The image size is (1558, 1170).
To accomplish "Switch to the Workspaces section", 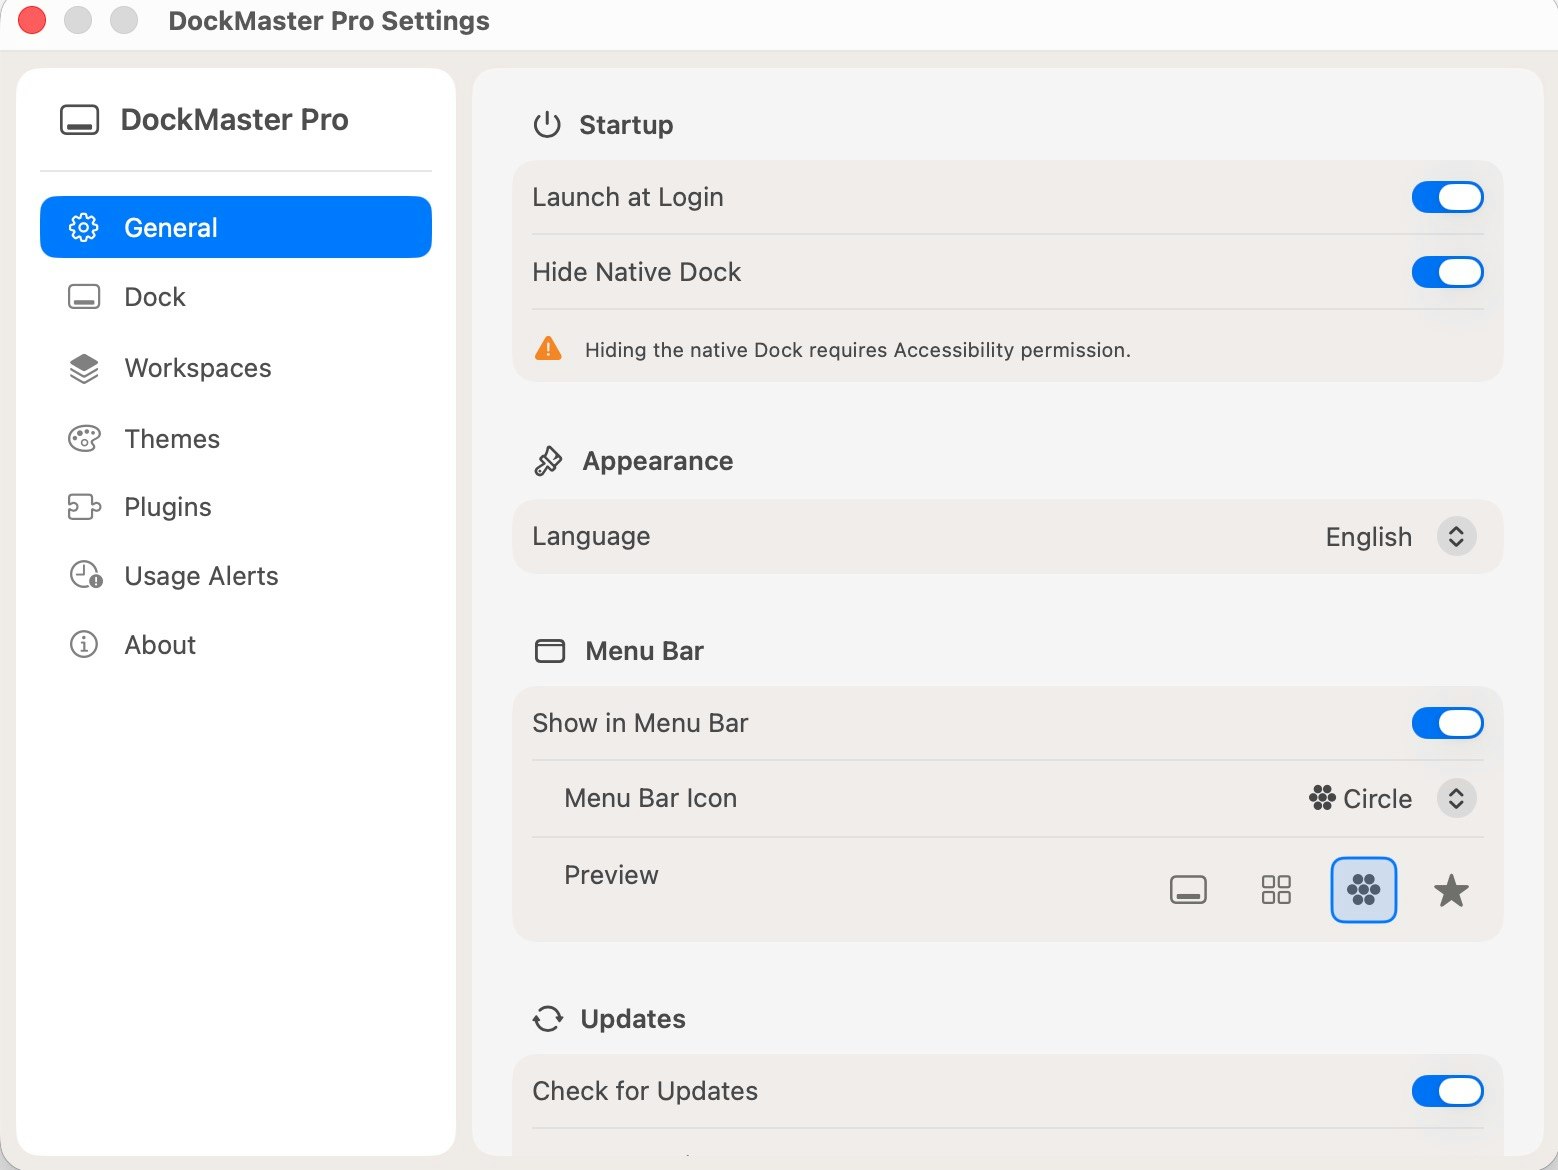I will [236, 368].
